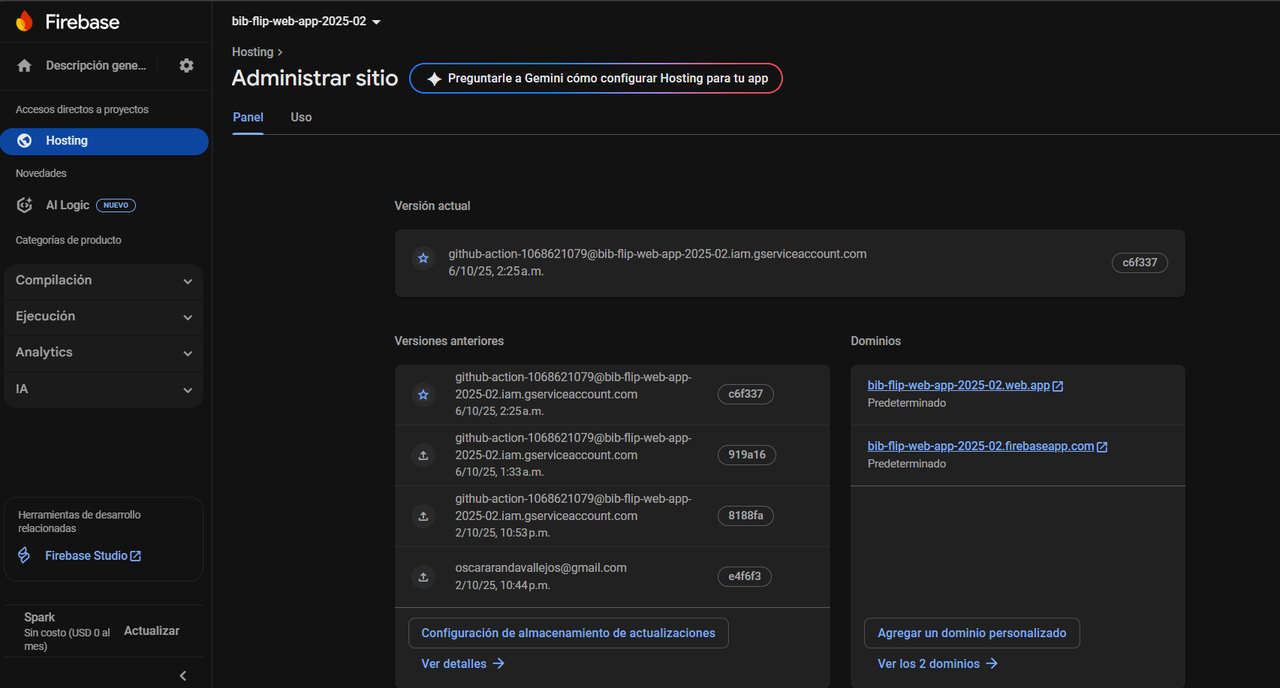Click the AI Logic sparkle icon
1280x688 pixels.
25,205
